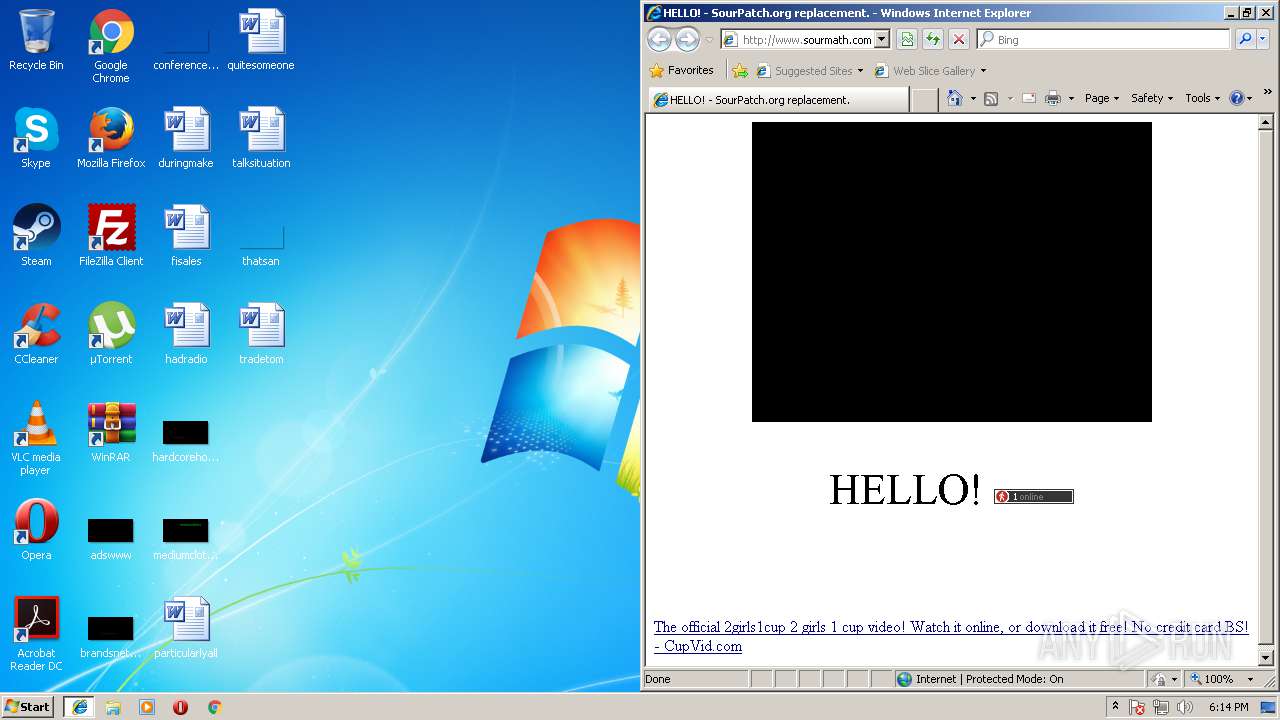
Task: Expand the command bar overflow chevron
Action: (1267, 93)
